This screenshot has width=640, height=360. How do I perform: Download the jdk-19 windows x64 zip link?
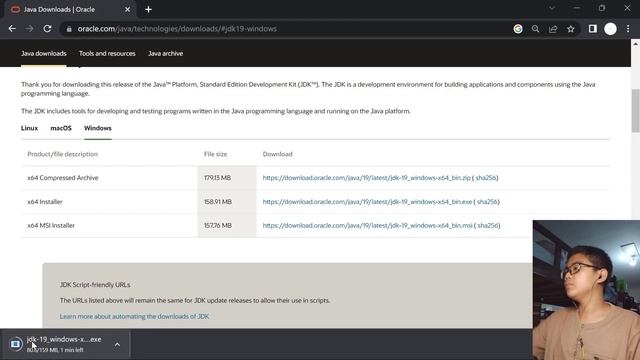click(x=367, y=178)
